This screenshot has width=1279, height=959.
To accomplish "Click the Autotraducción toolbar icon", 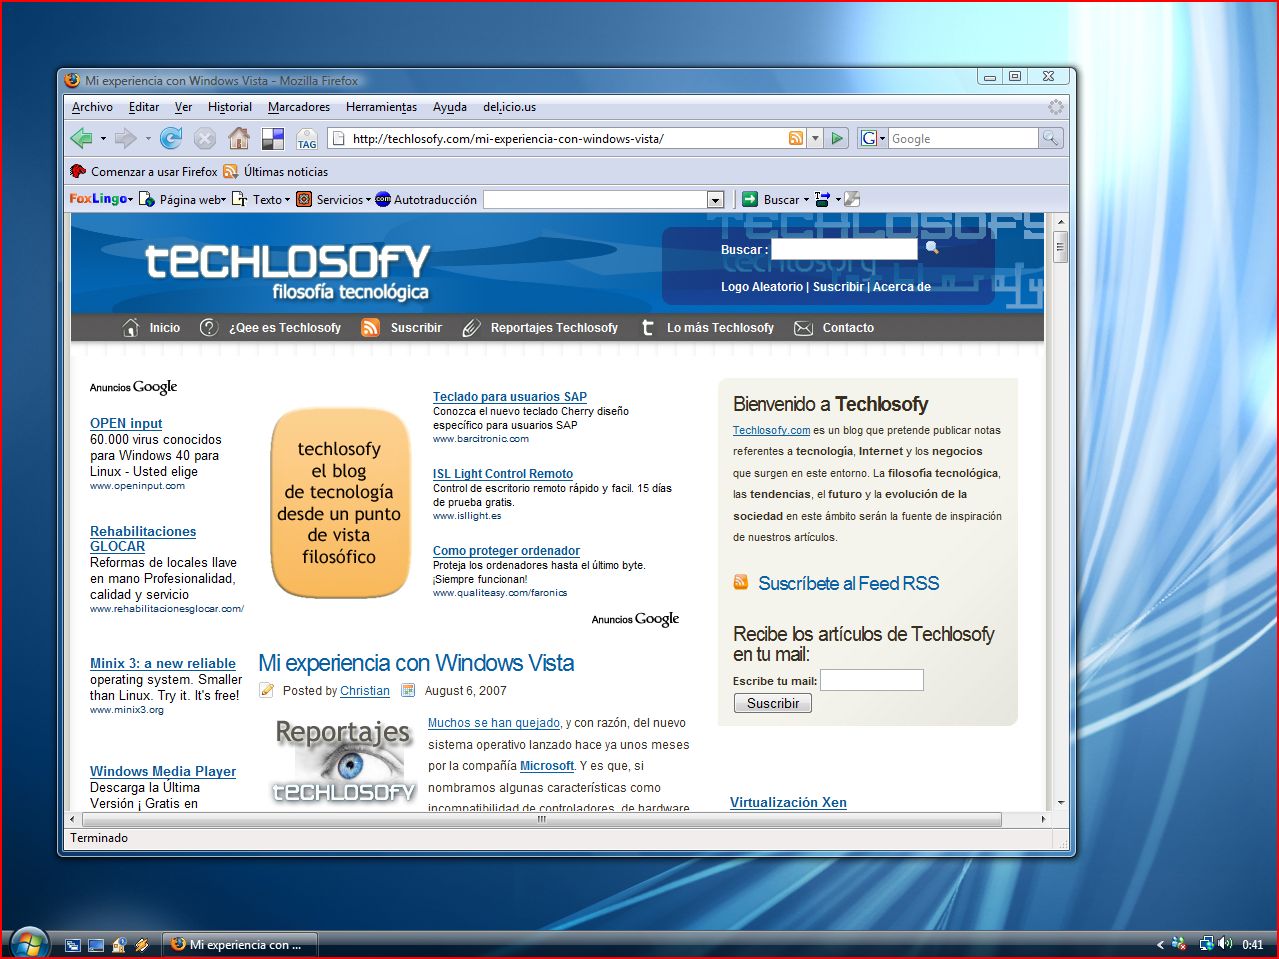I will click(x=383, y=199).
